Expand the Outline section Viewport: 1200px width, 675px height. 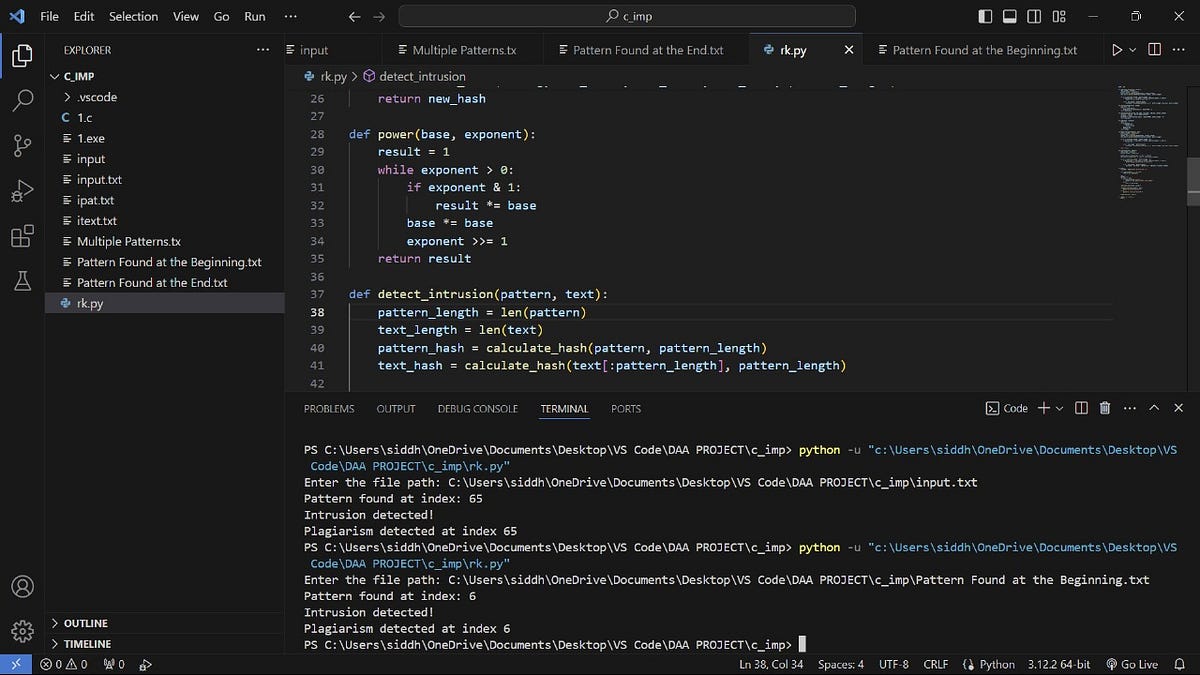pos(85,623)
